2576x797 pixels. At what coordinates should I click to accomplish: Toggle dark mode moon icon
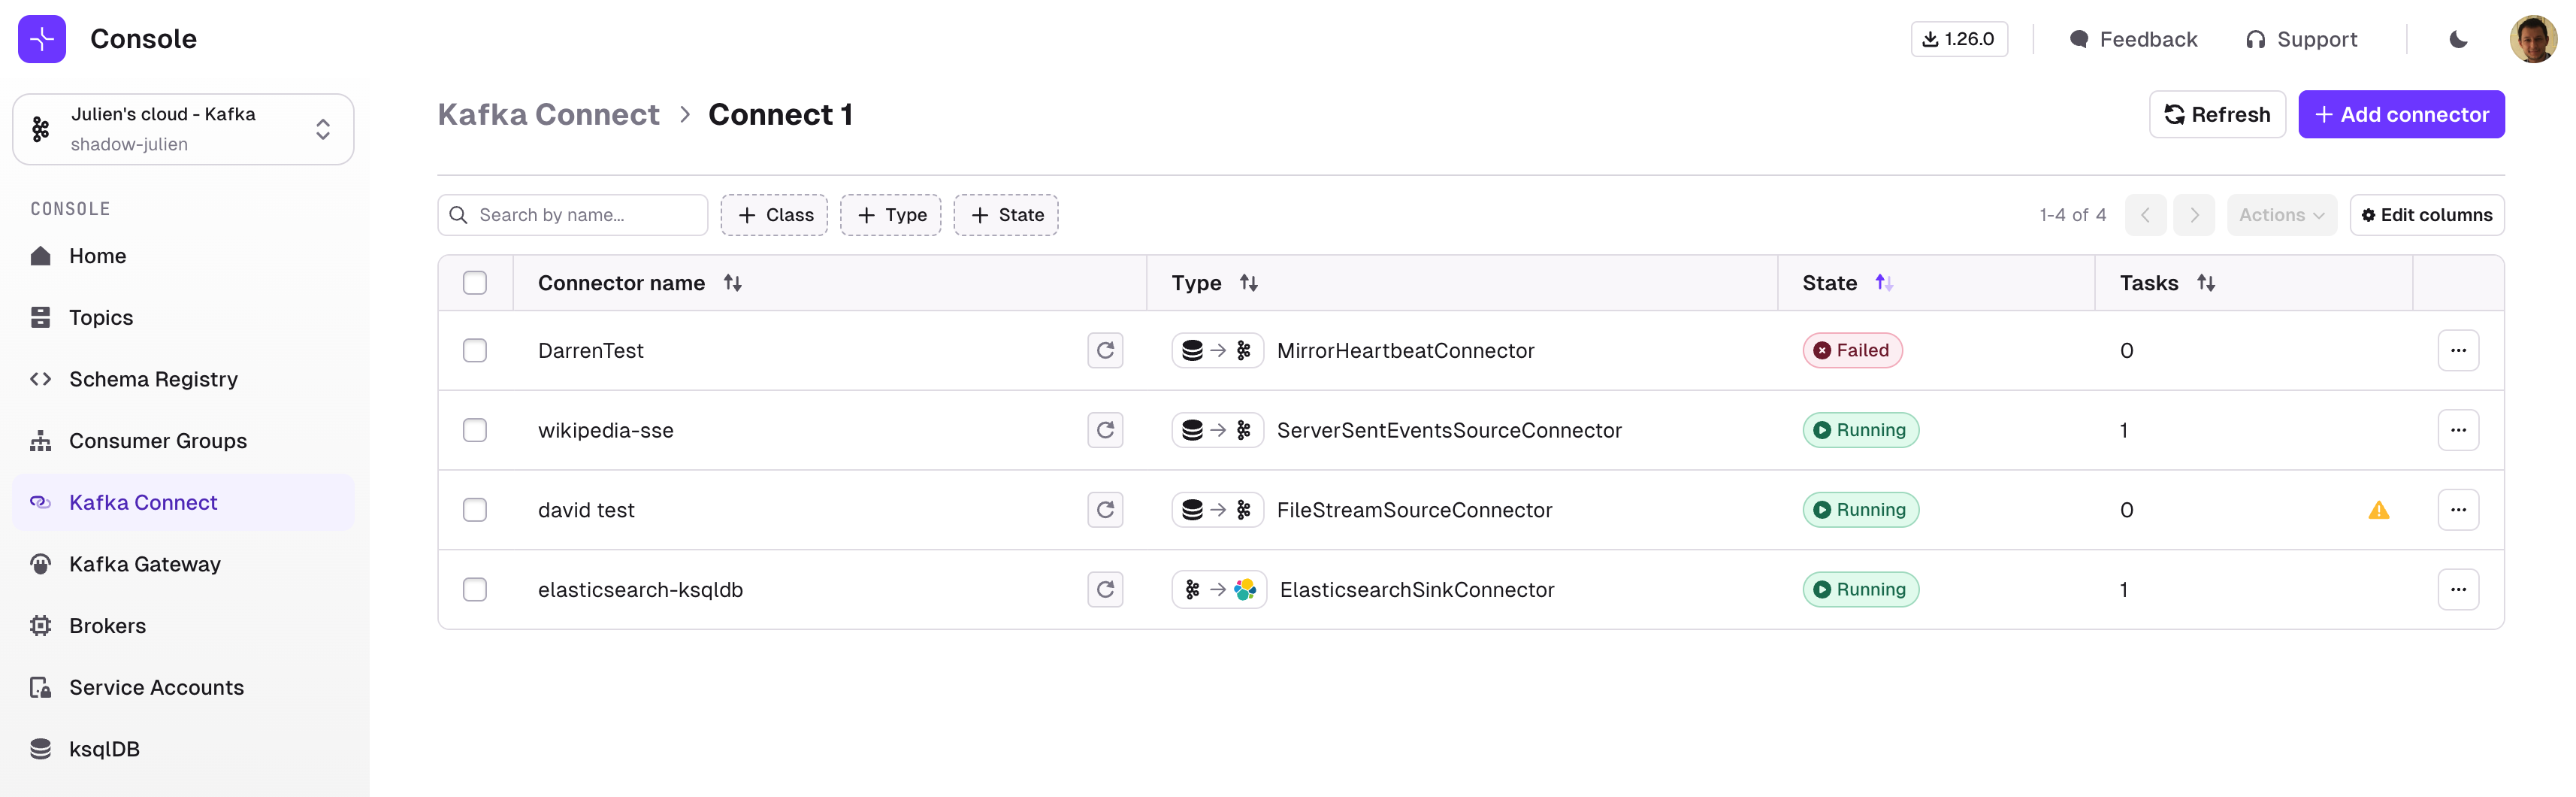click(2458, 39)
